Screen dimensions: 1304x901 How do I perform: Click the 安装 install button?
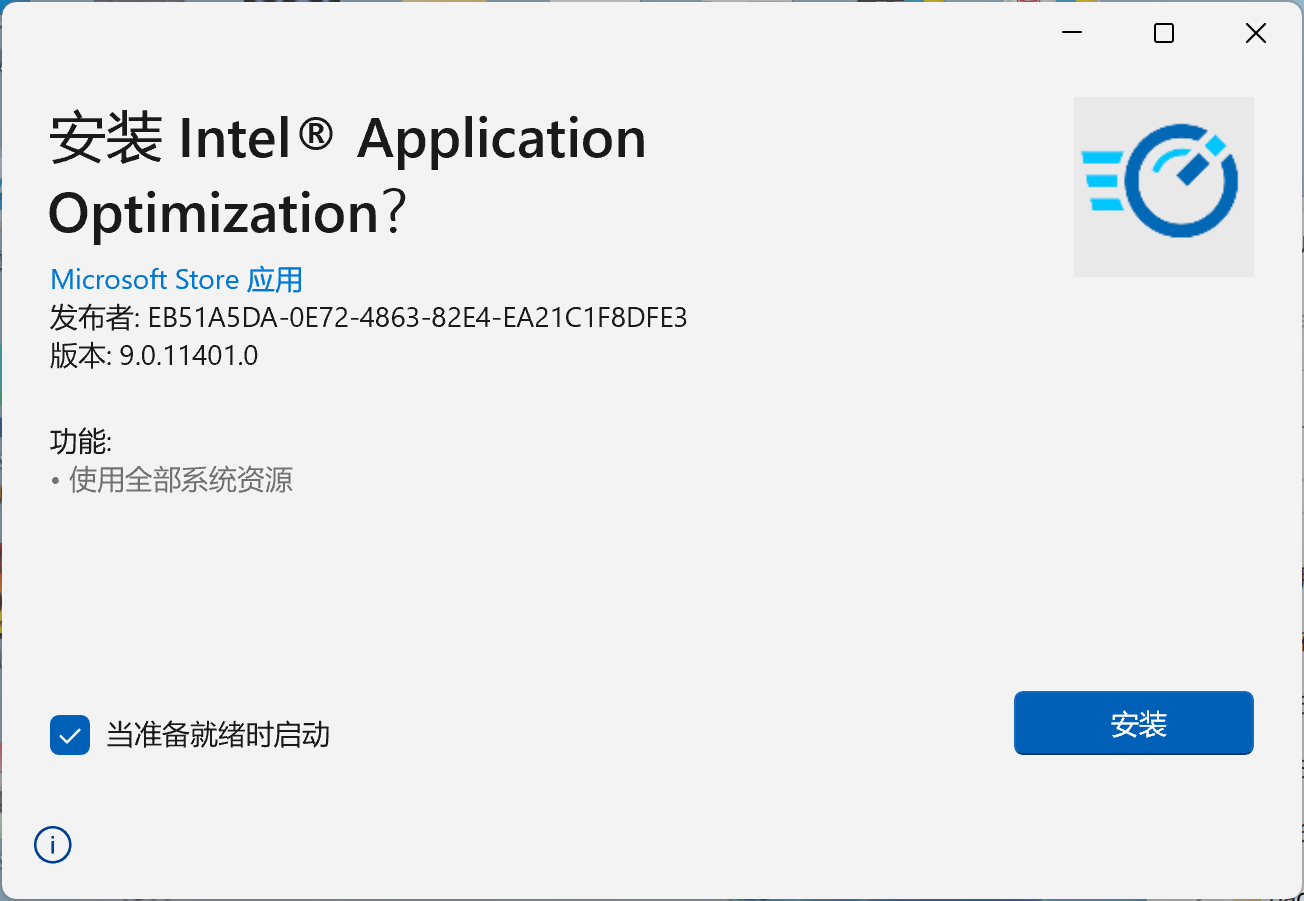(x=1133, y=723)
